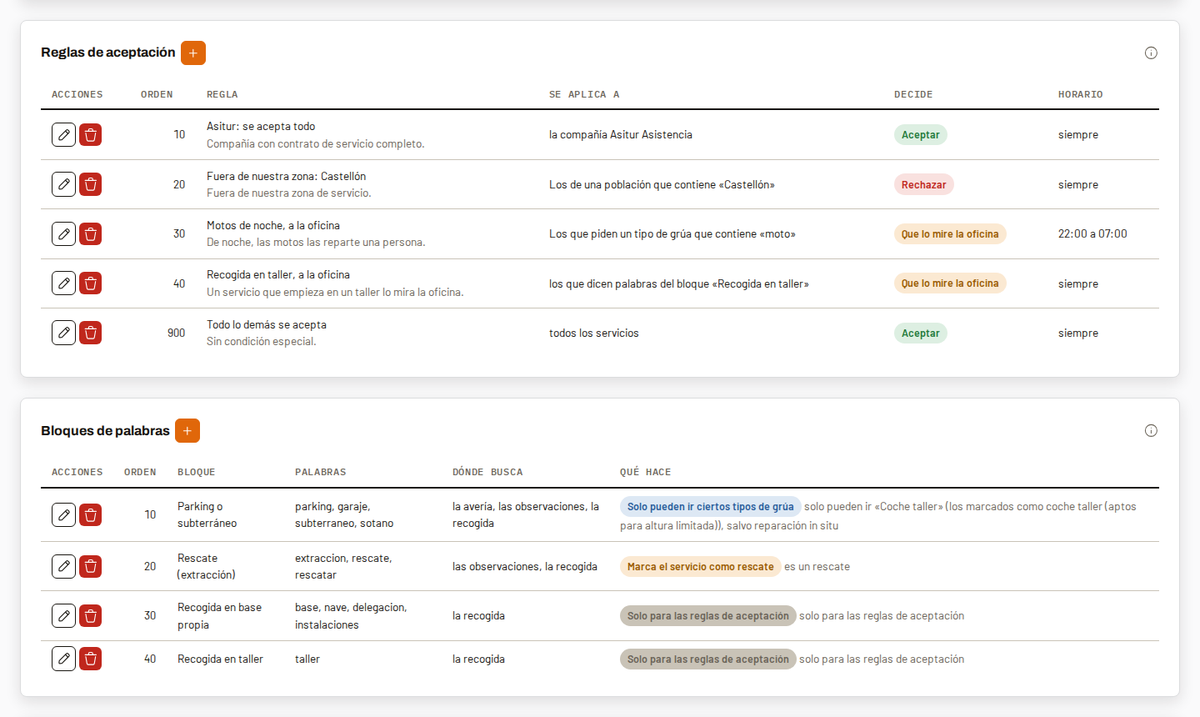
Task: Open info icon for Bloques de palabras
Action: pos(1151,431)
